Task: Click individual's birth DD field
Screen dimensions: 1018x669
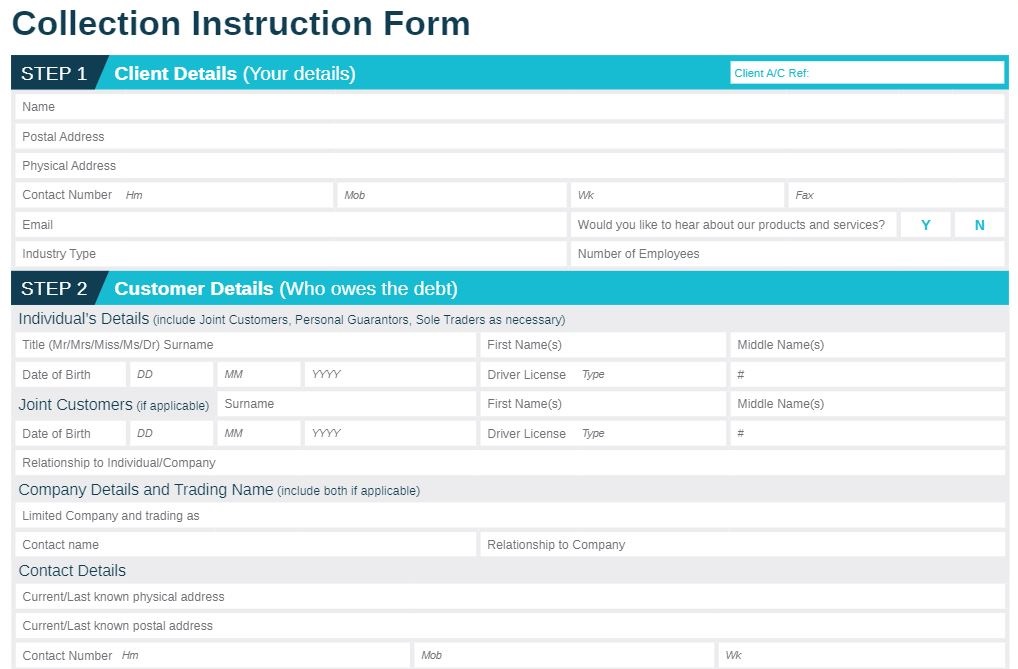Action: [x=171, y=375]
